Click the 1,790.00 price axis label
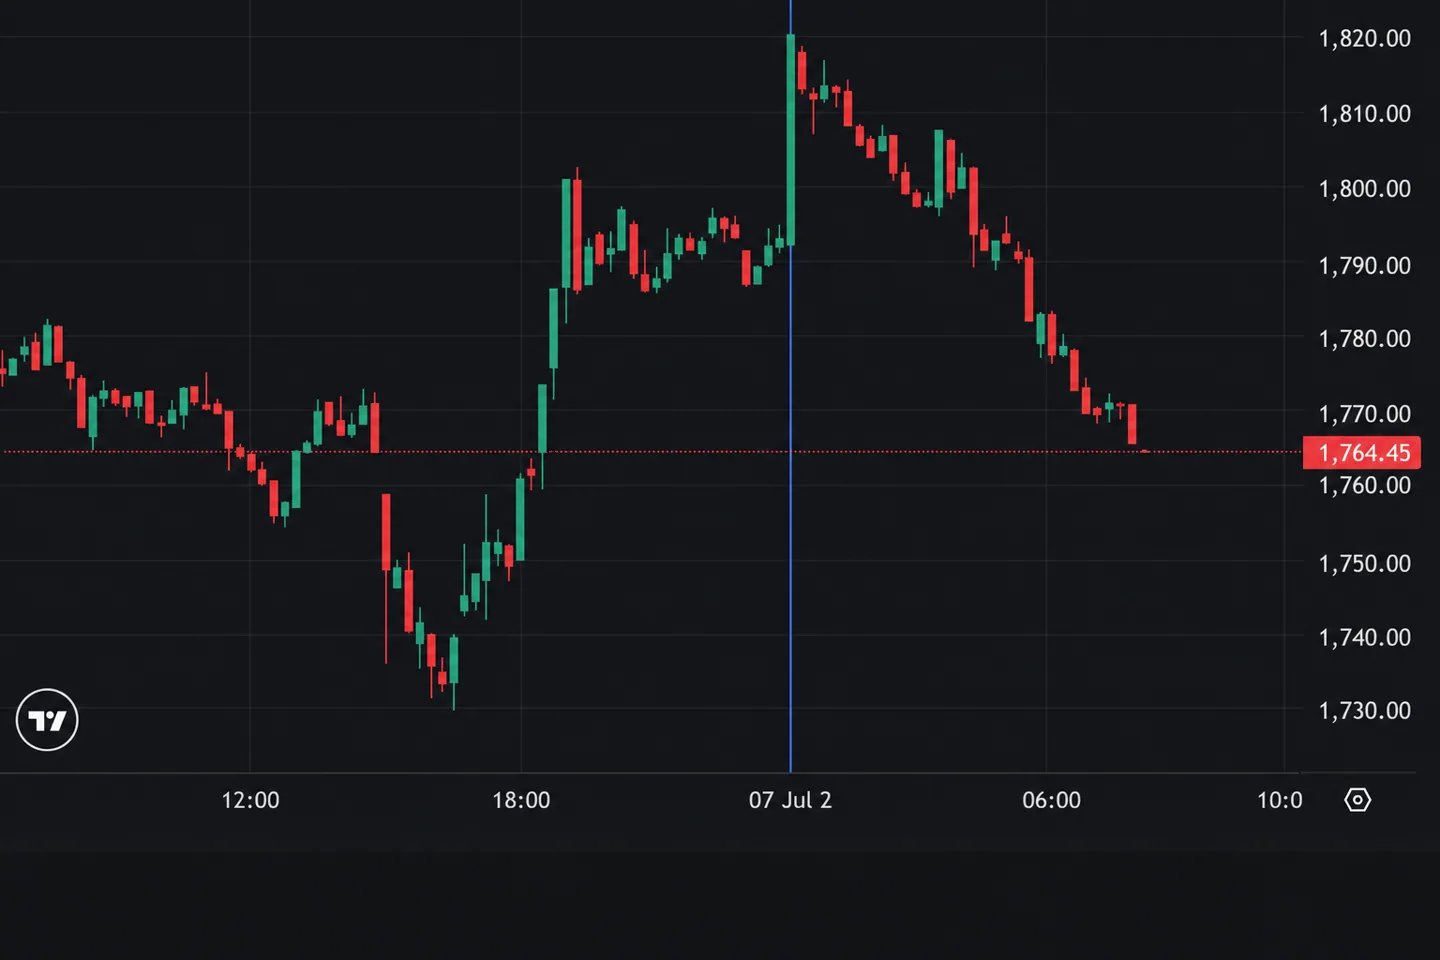The height and width of the screenshot is (960, 1440). point(1364,266)
